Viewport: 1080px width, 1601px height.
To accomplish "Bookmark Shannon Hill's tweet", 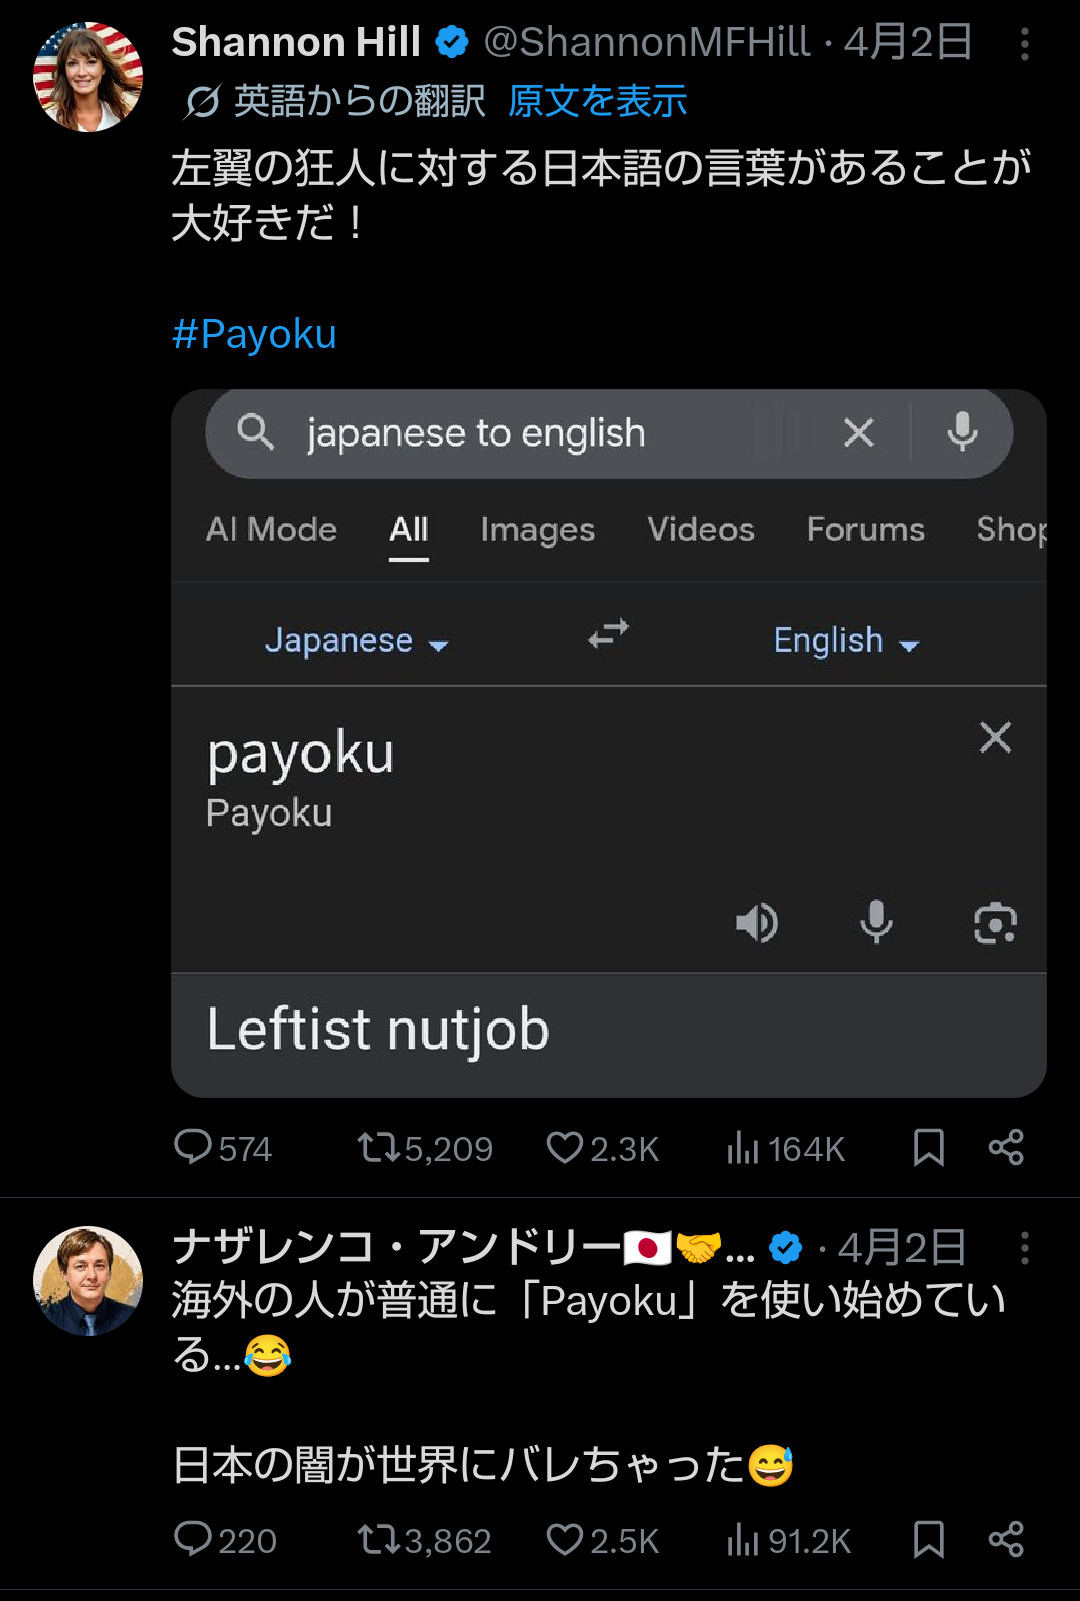I will tap(928, 1147).
